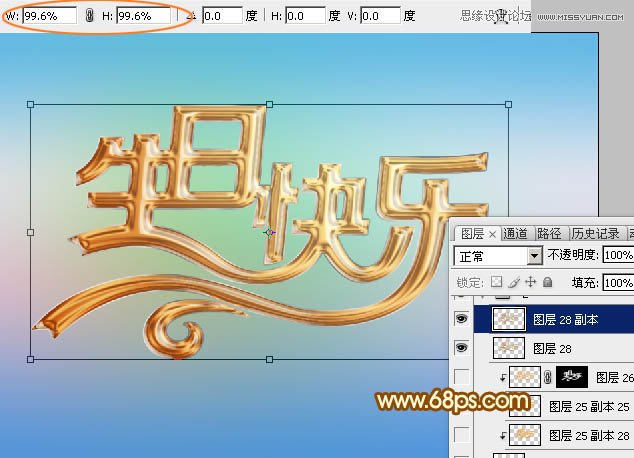The image size is (634, 458).
Task: Switch to the 路径 tab
Action: point(549,234)
